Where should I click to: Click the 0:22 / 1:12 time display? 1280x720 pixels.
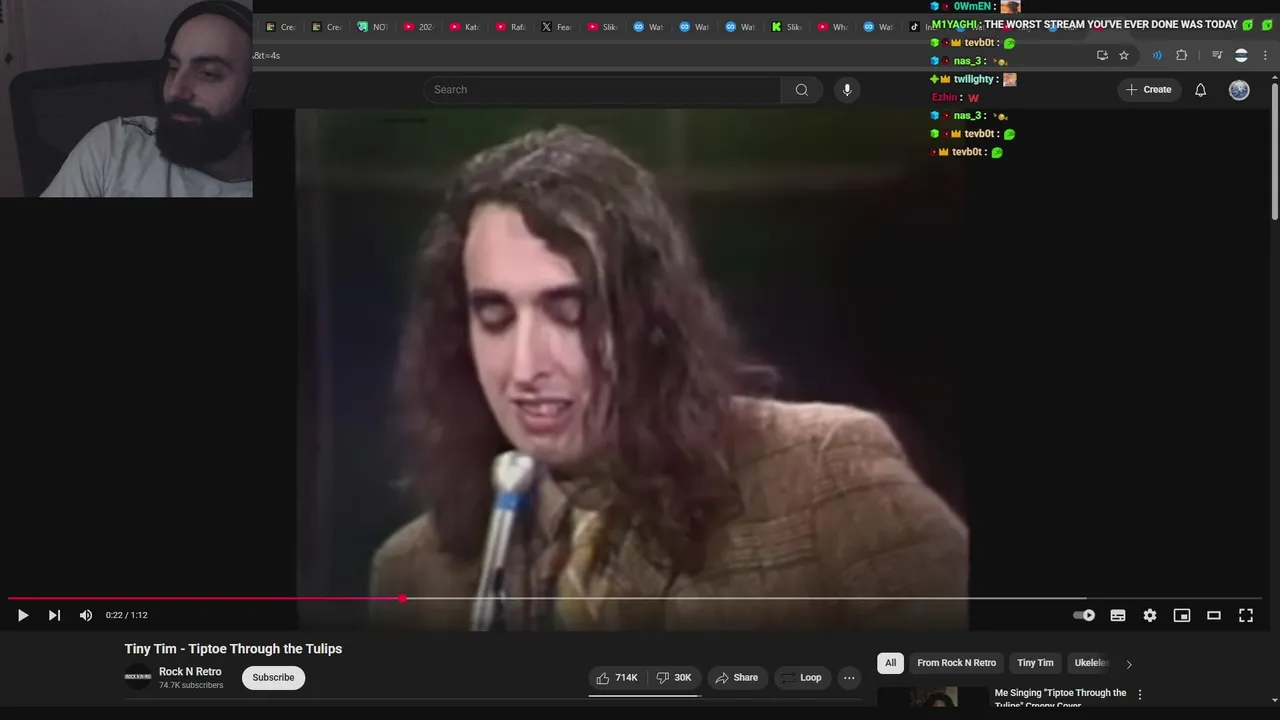[x=126, y=615]
